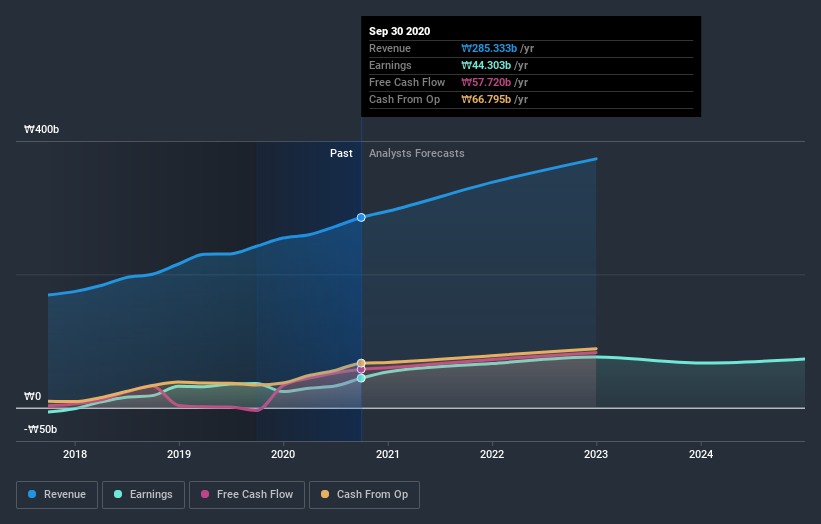This screenshot has width=821, height=524.
Task: Click the -₩50b y-axis label
Action: pyautogui.click(x=40, y=429)
